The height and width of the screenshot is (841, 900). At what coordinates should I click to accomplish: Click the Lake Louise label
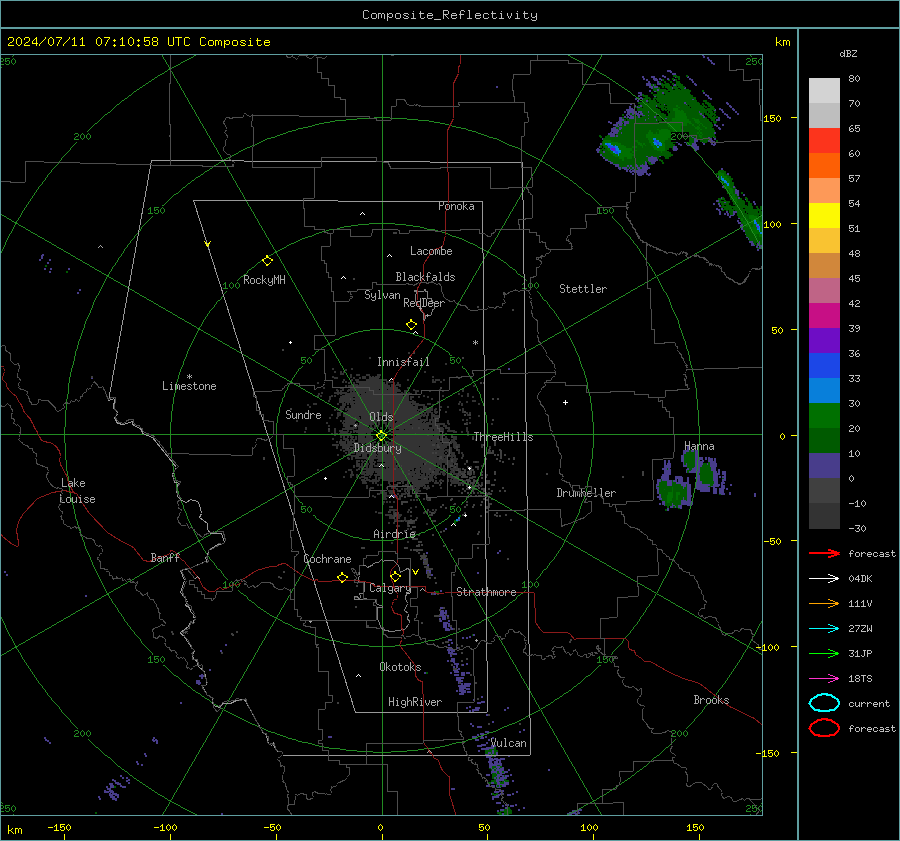(x=77, y=491)
